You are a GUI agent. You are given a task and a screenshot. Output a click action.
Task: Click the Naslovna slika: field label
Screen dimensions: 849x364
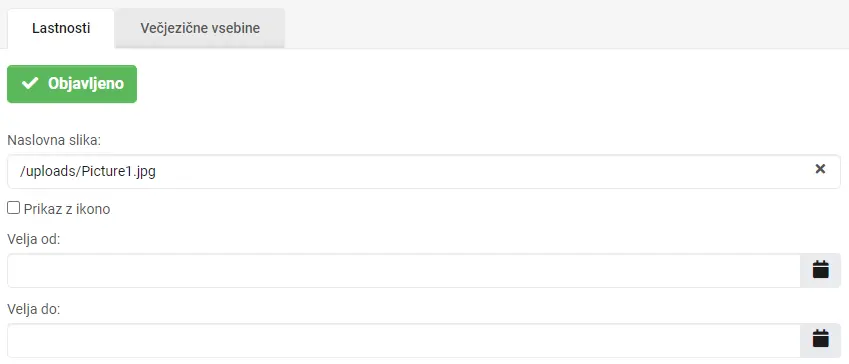click(x=54, y=140)
